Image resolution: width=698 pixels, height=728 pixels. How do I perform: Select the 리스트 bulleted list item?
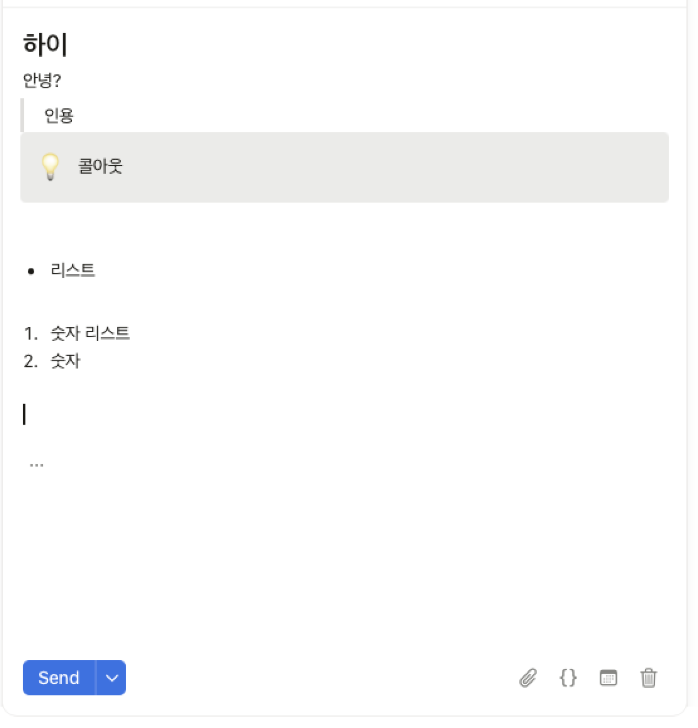[73, 270]
